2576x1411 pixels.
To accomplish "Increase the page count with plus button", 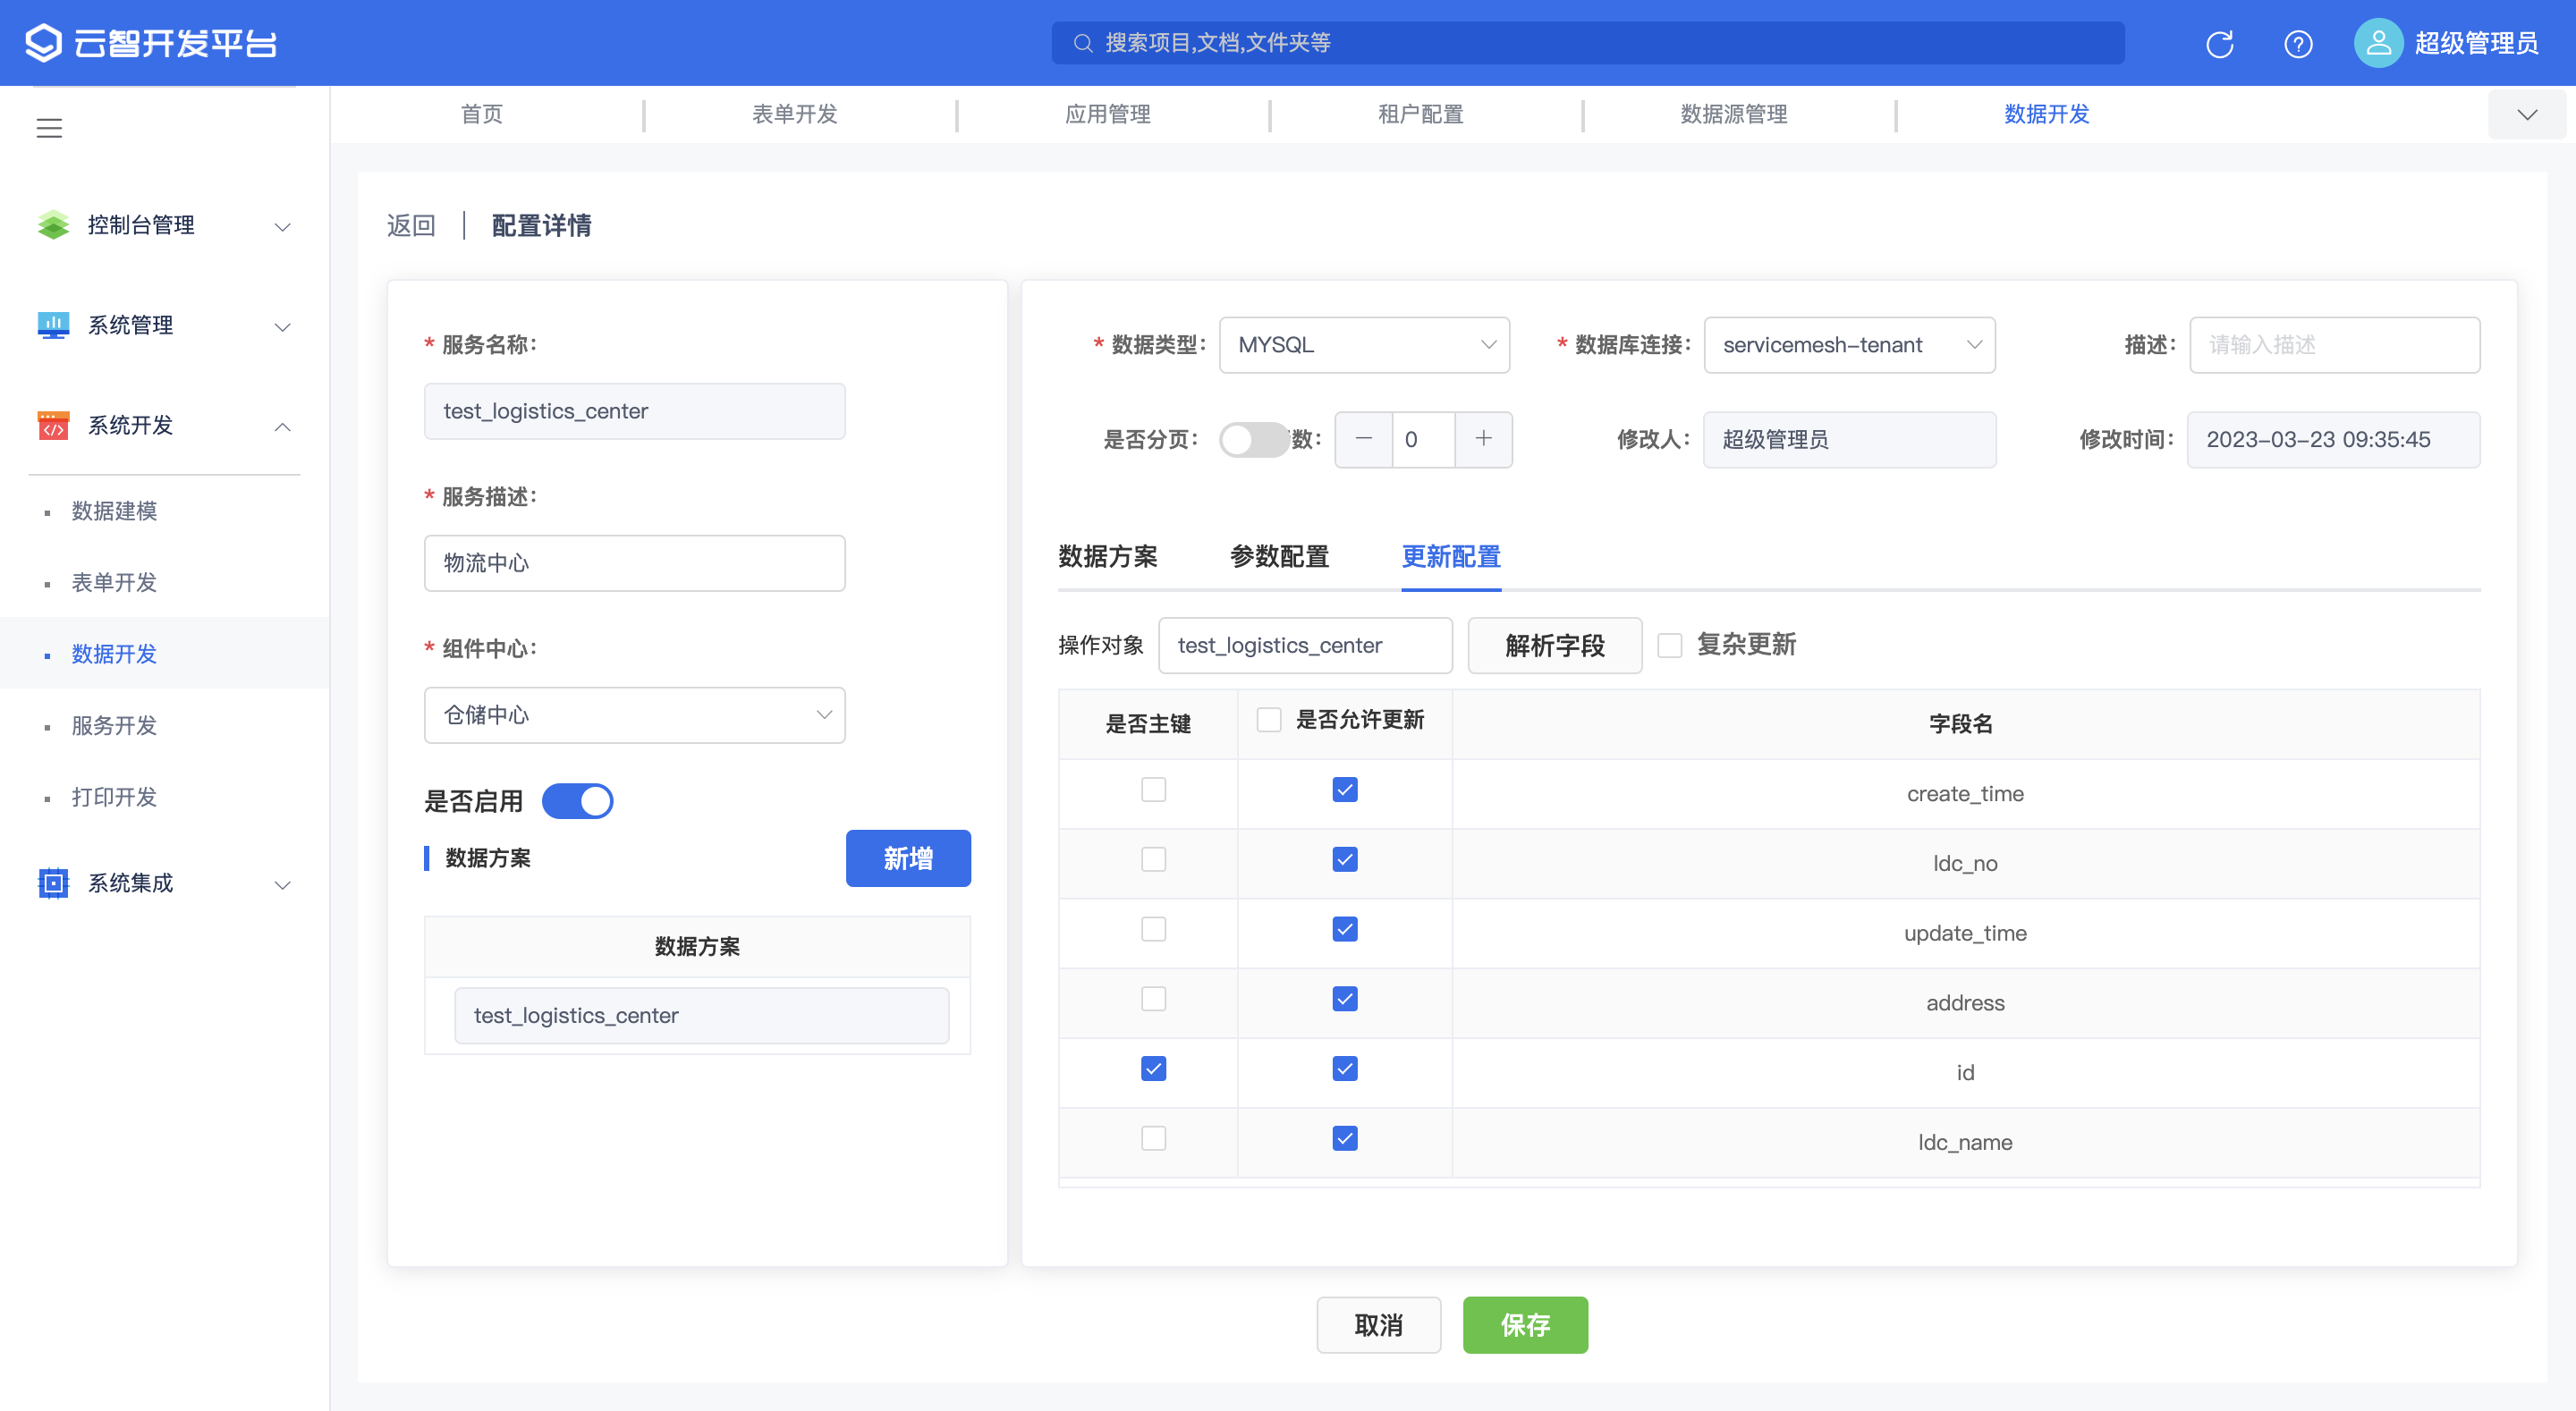I will pyautogui.click(x=1483, y=439).
